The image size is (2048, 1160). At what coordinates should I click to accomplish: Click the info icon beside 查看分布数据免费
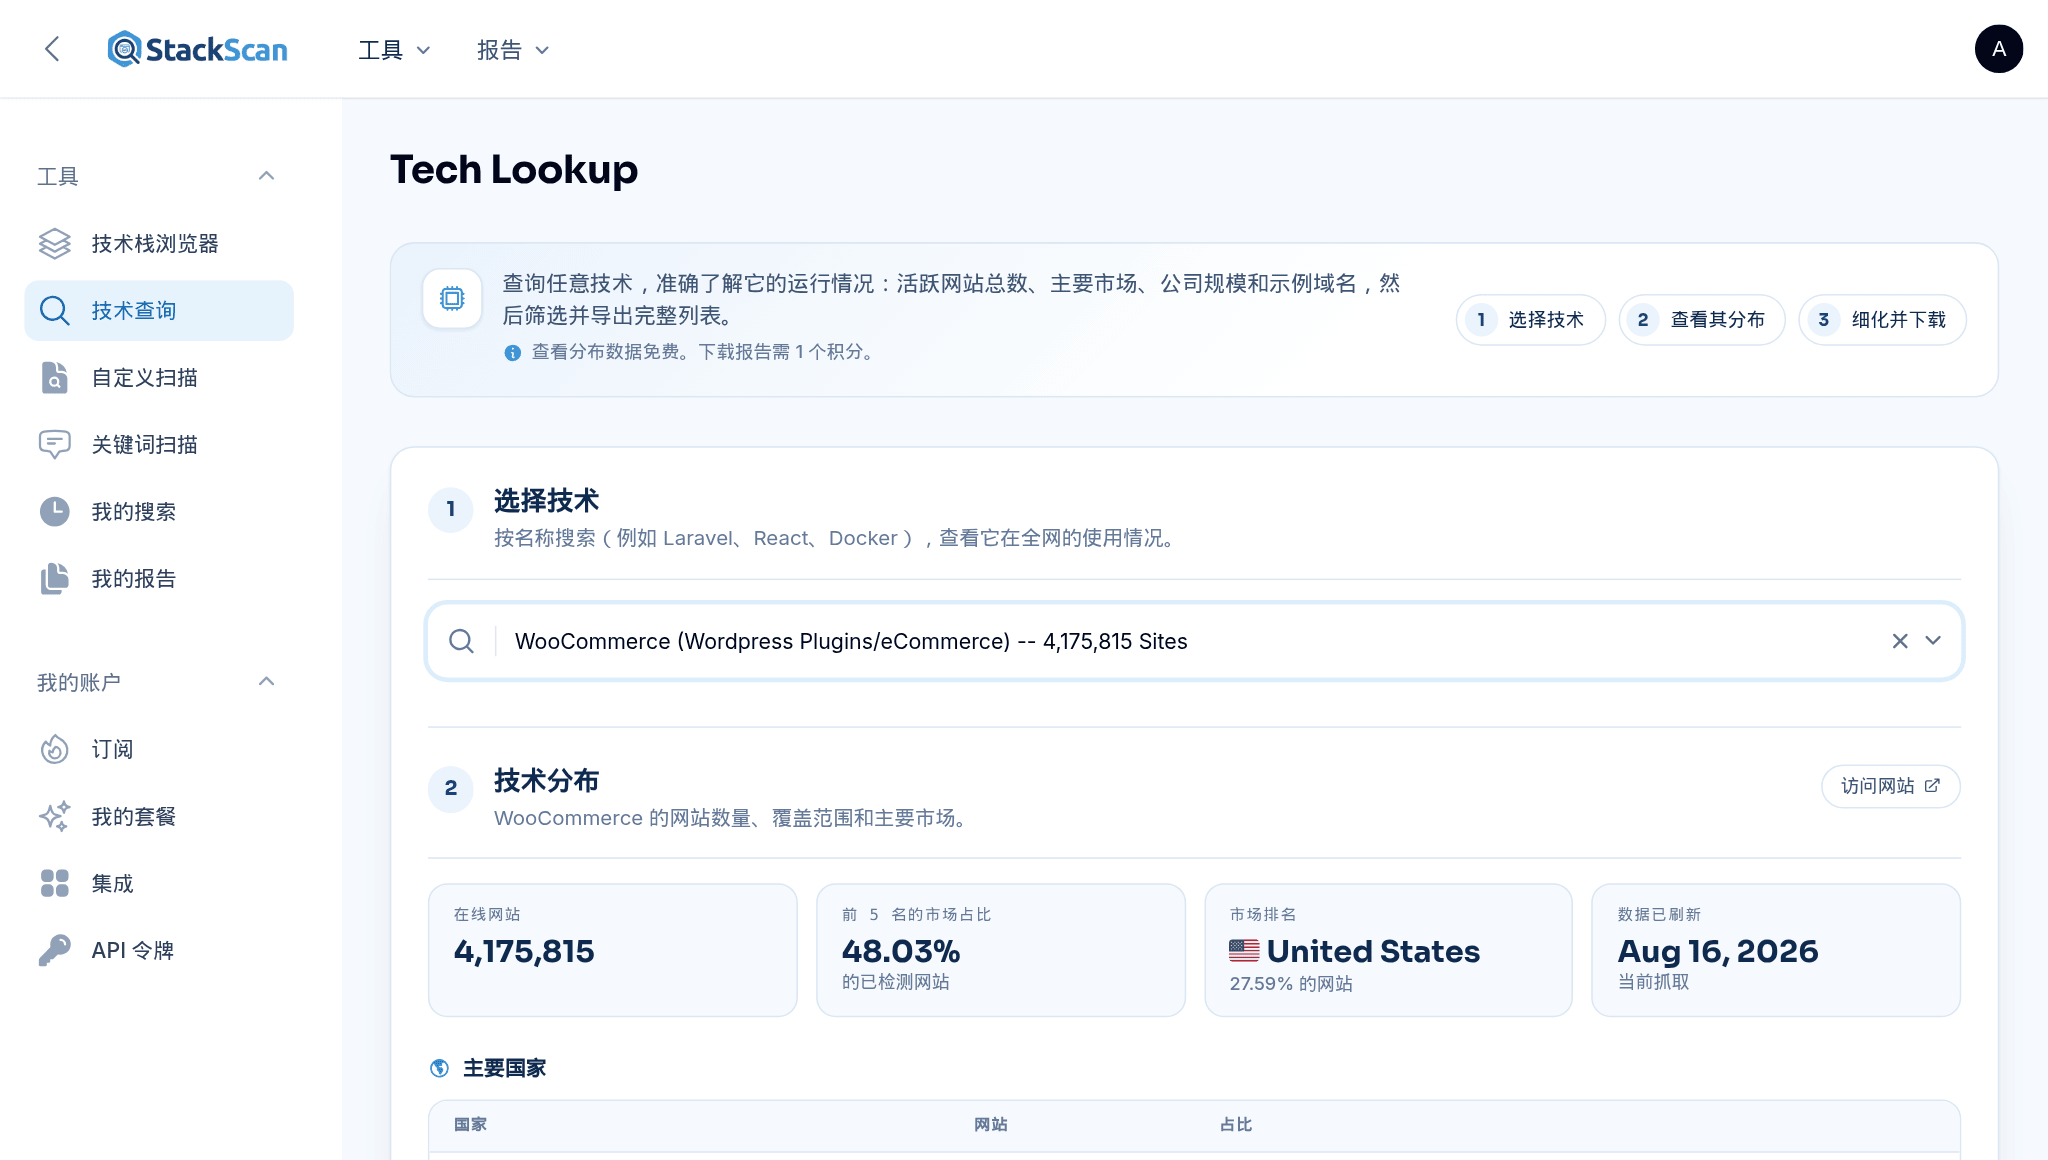pyautogui.click(x=512, y=353)
